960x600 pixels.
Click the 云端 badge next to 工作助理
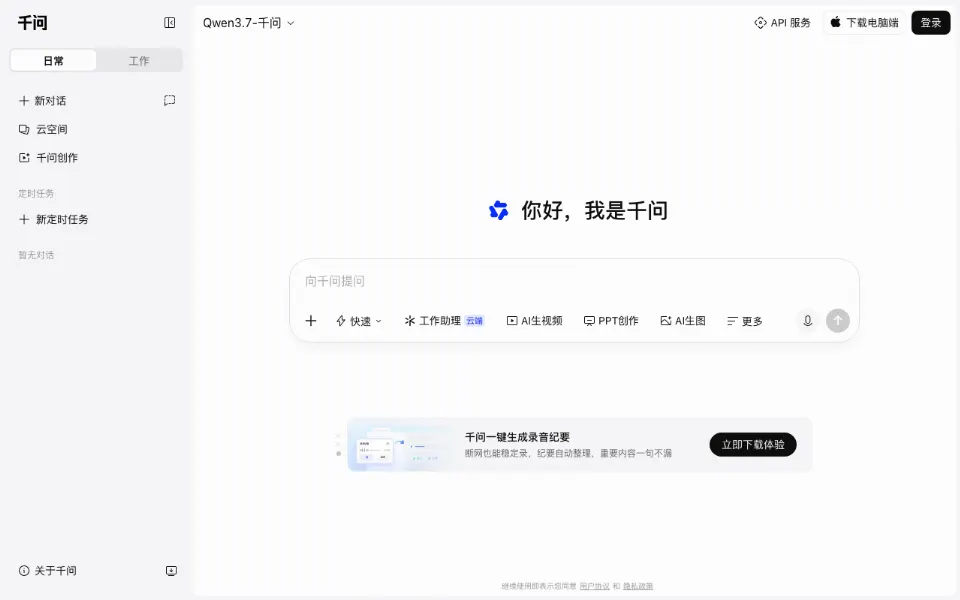[474, 321]
